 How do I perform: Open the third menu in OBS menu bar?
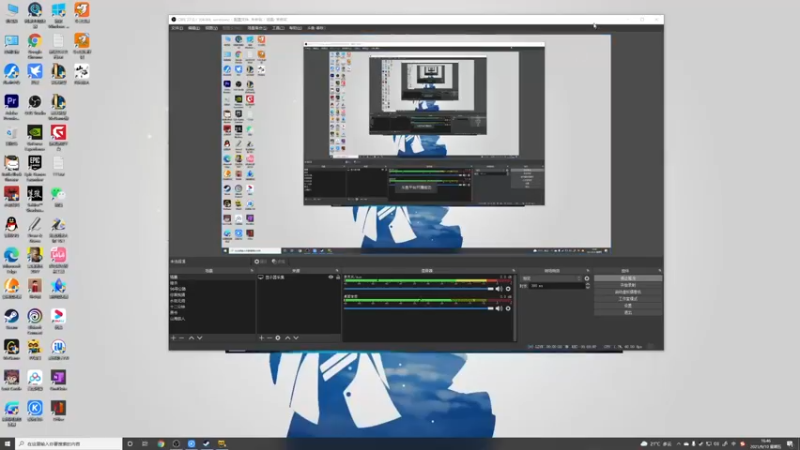coord(211,28)
